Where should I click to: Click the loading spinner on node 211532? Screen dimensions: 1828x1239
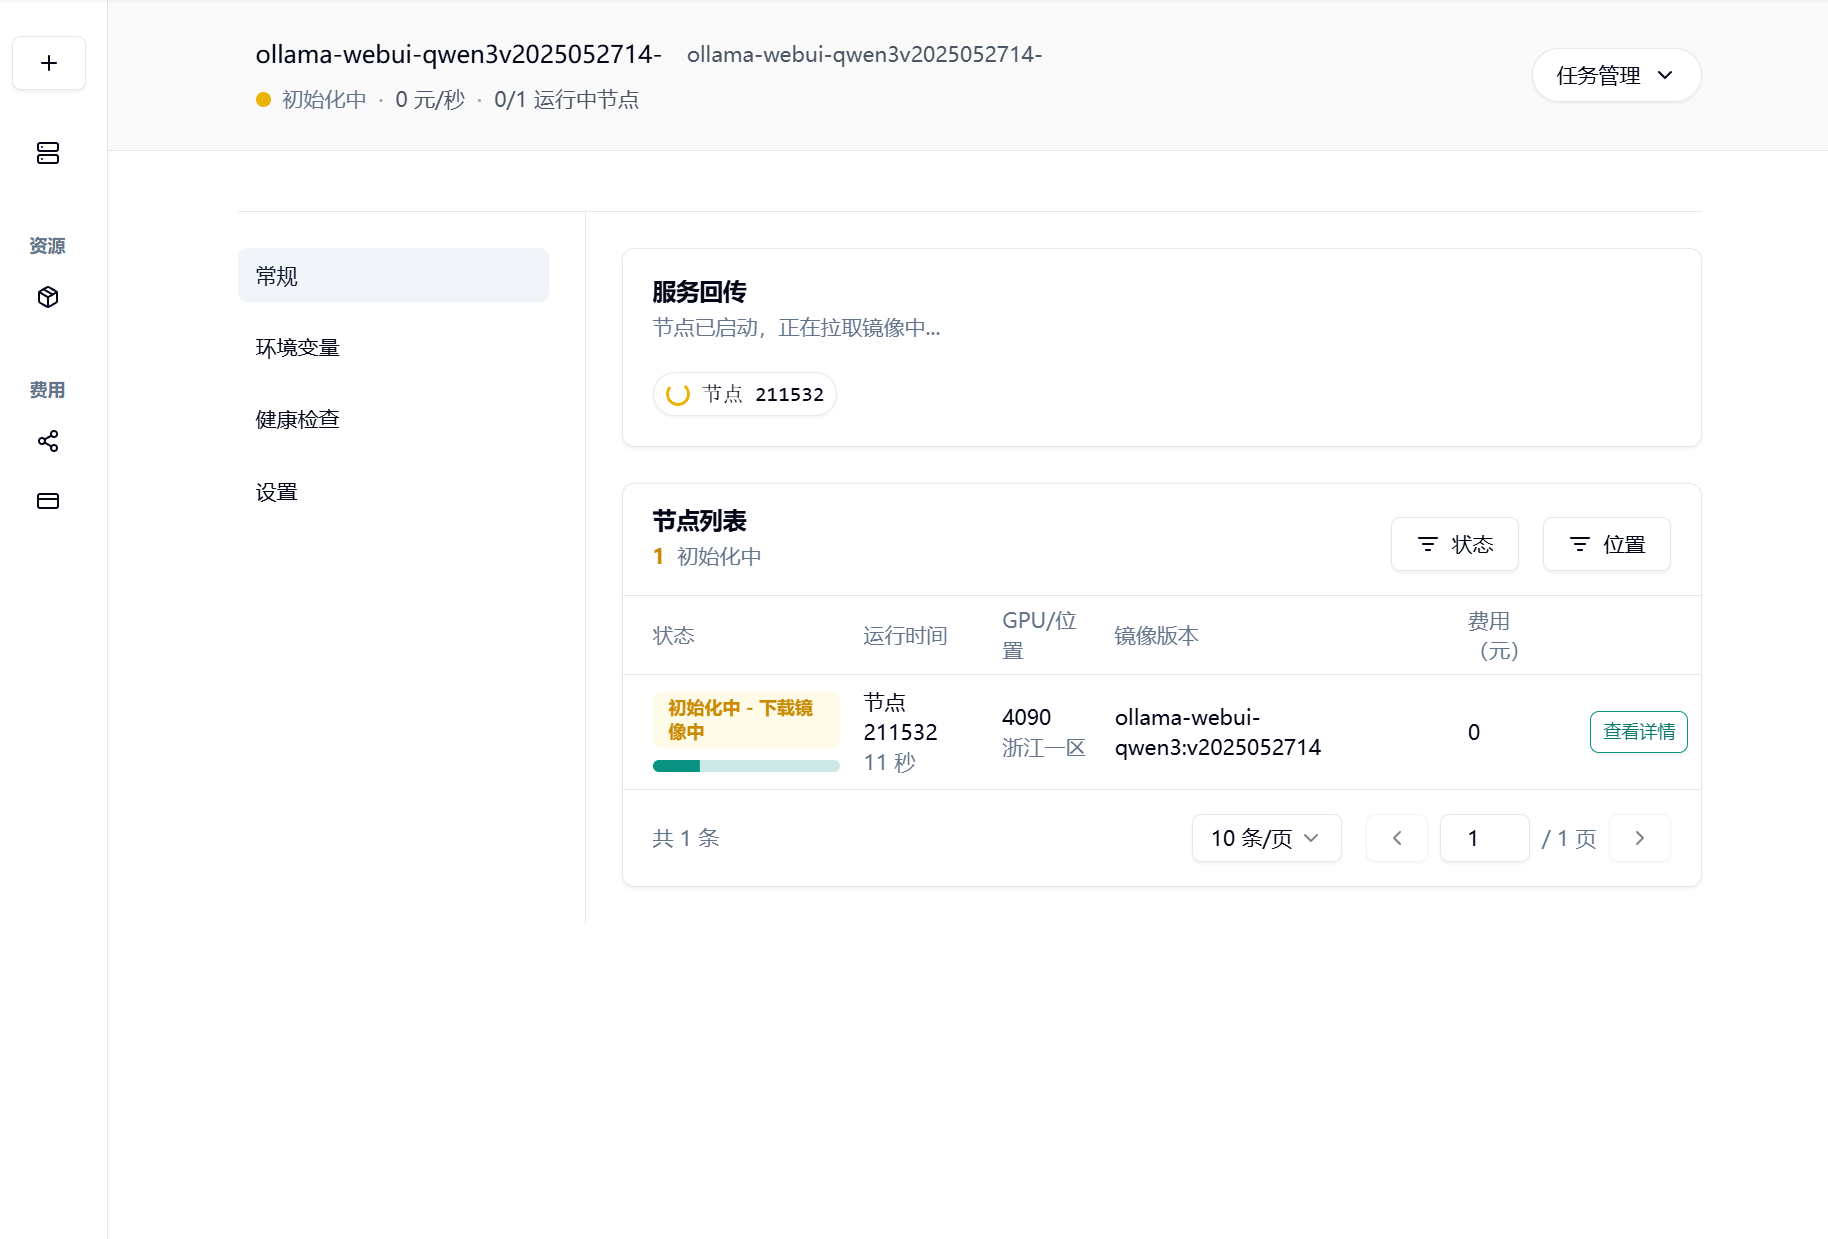(x=678, y=395)
